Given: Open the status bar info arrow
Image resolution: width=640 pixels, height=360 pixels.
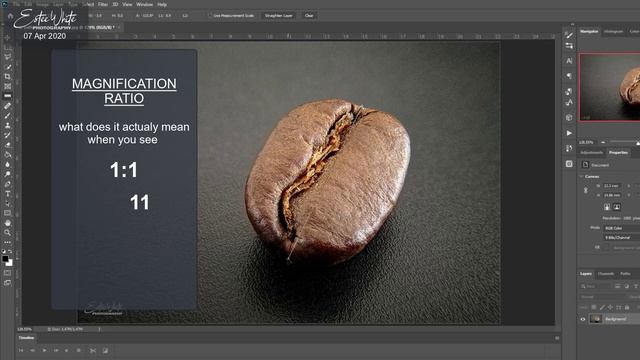Looking at the screenshot, I should 99,329.
